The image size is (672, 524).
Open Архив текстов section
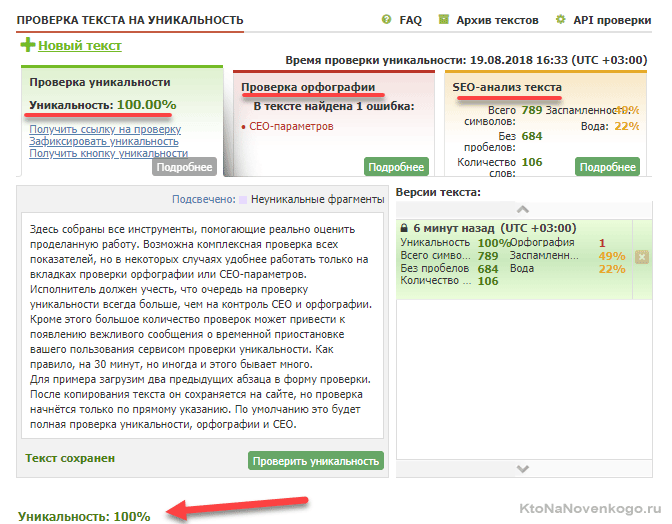click(497, 20)
